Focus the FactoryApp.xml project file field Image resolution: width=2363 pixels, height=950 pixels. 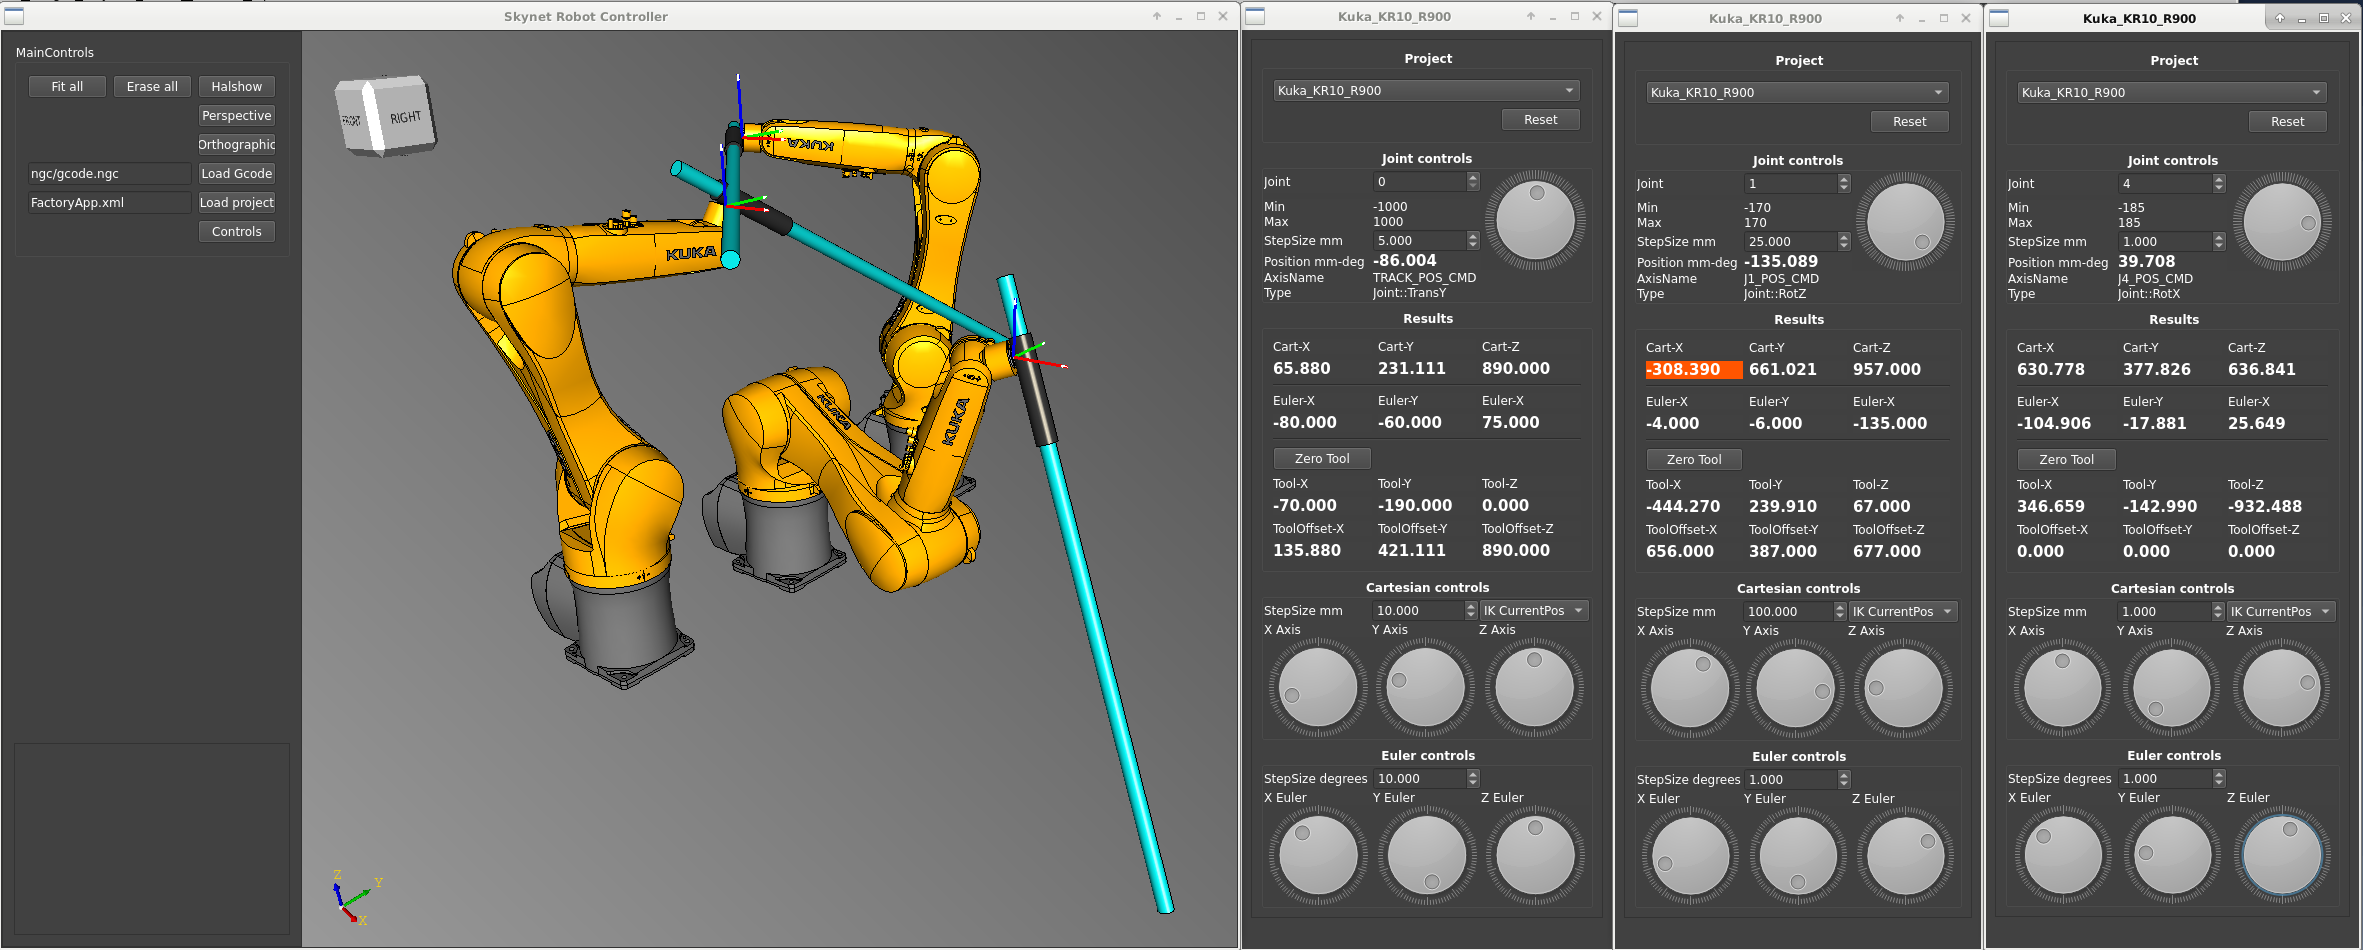[109, 203]
